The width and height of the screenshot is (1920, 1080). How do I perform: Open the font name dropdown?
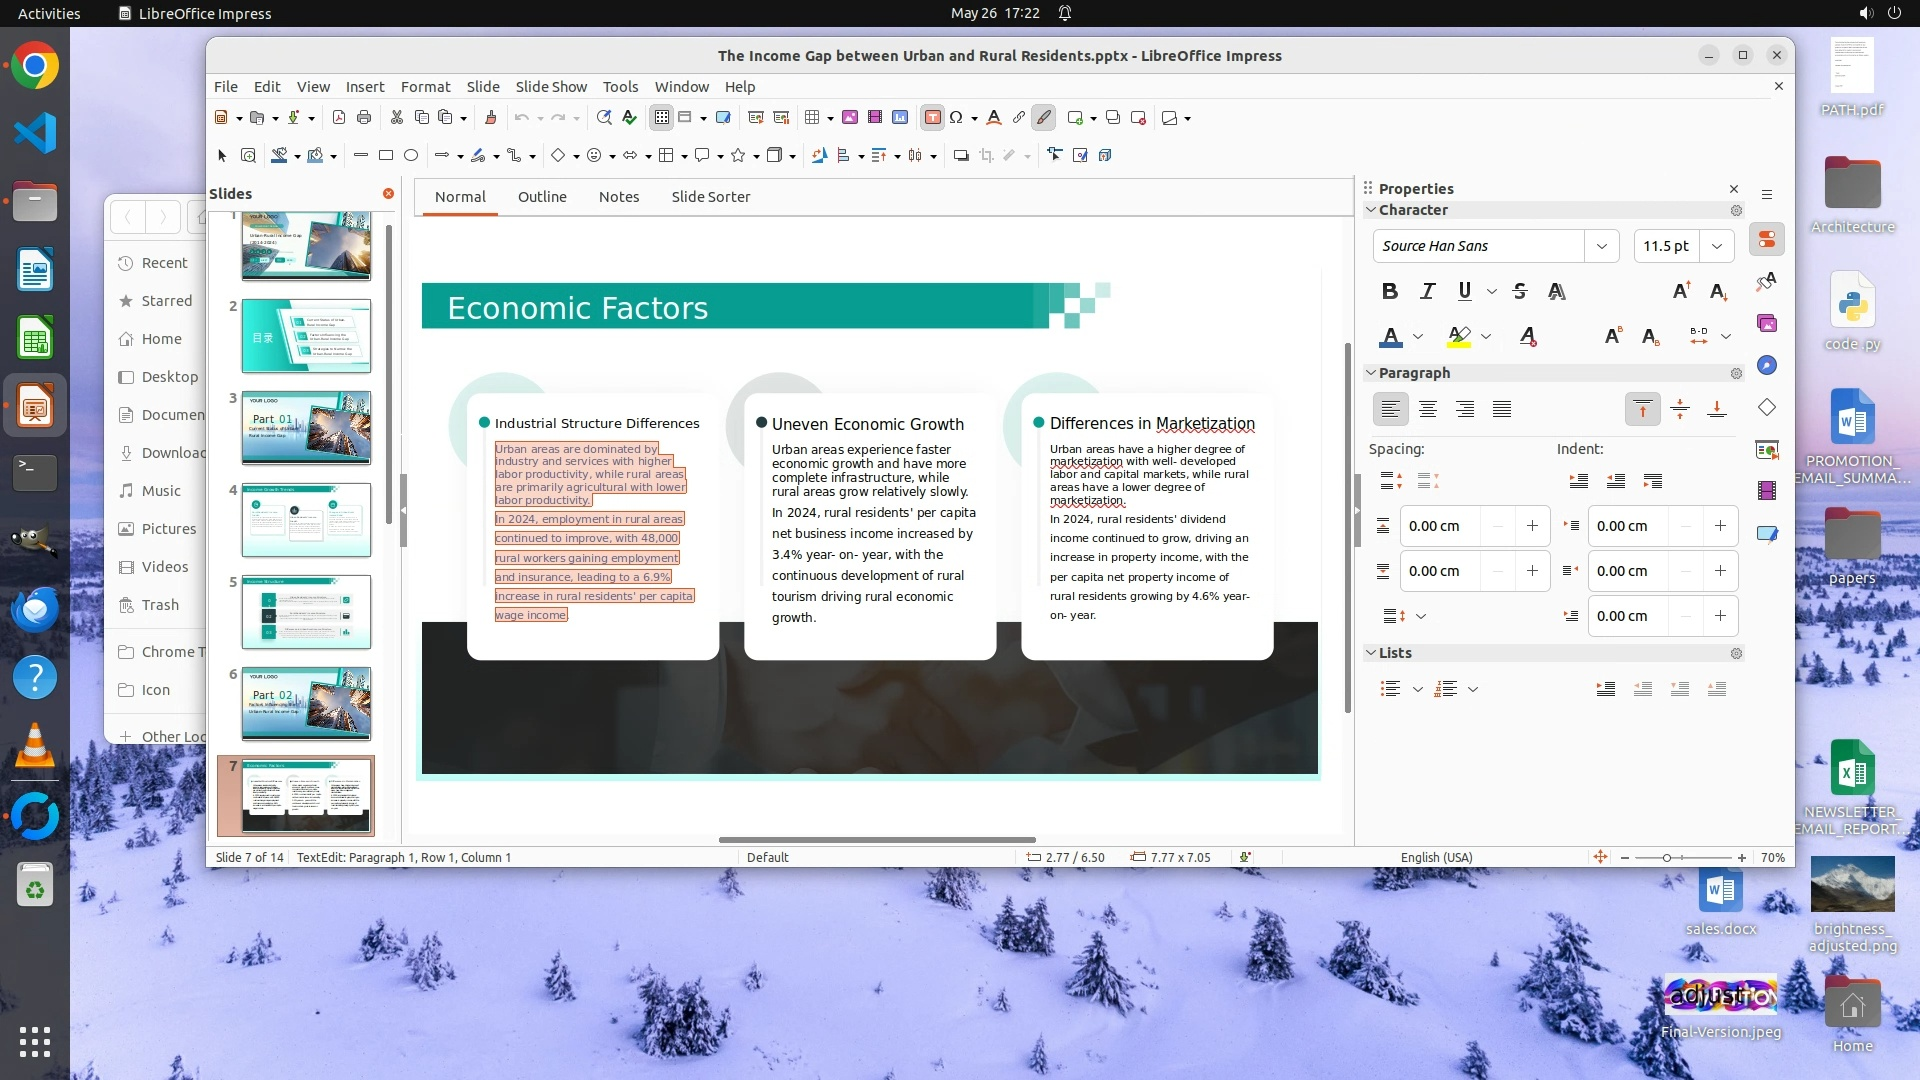[1601, 246]
